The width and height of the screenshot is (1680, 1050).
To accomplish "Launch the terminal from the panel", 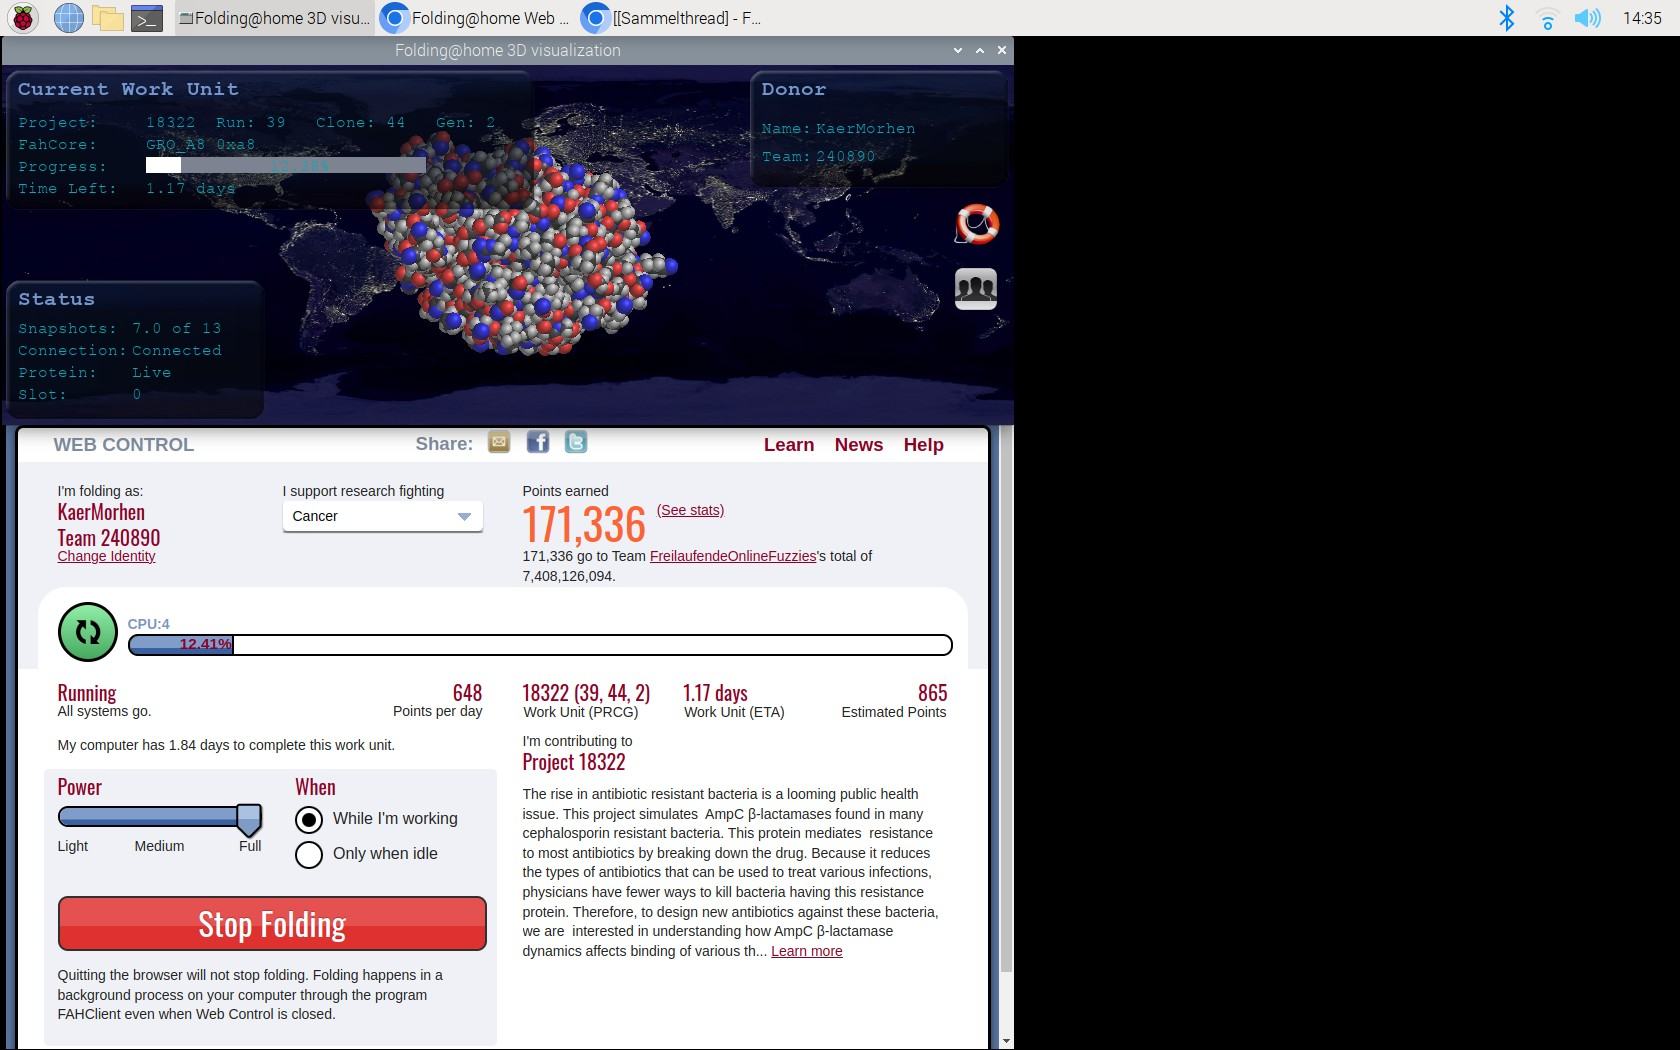I will tap(147, 18).
